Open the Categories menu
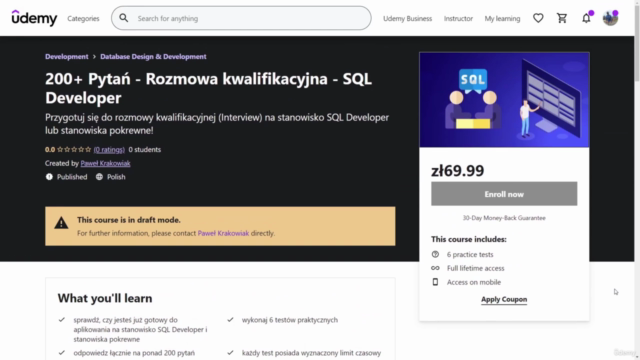640x360 pixels. click(x=83, y=18)
